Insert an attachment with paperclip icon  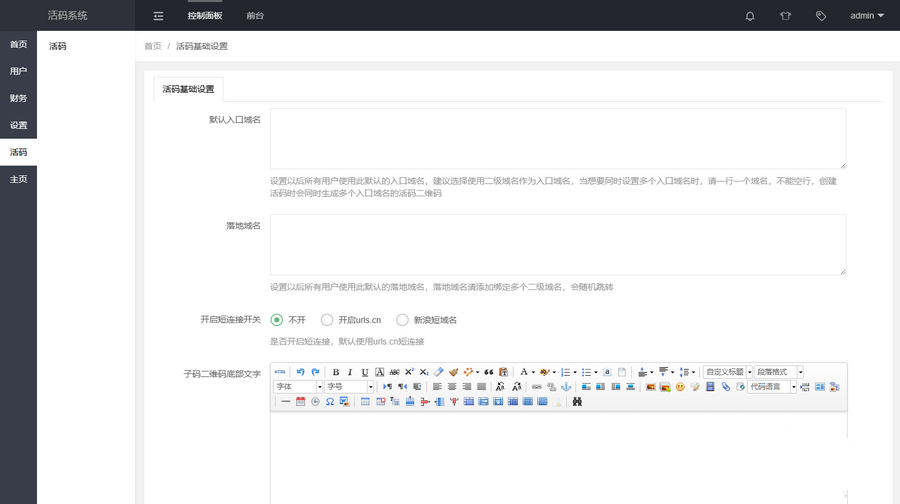(726, 387)
